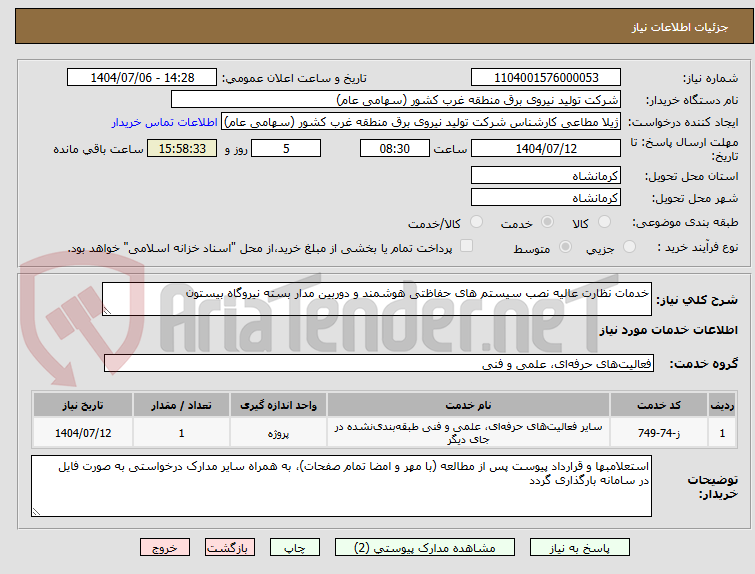Select the خدمت radio button

click(547, 222)
